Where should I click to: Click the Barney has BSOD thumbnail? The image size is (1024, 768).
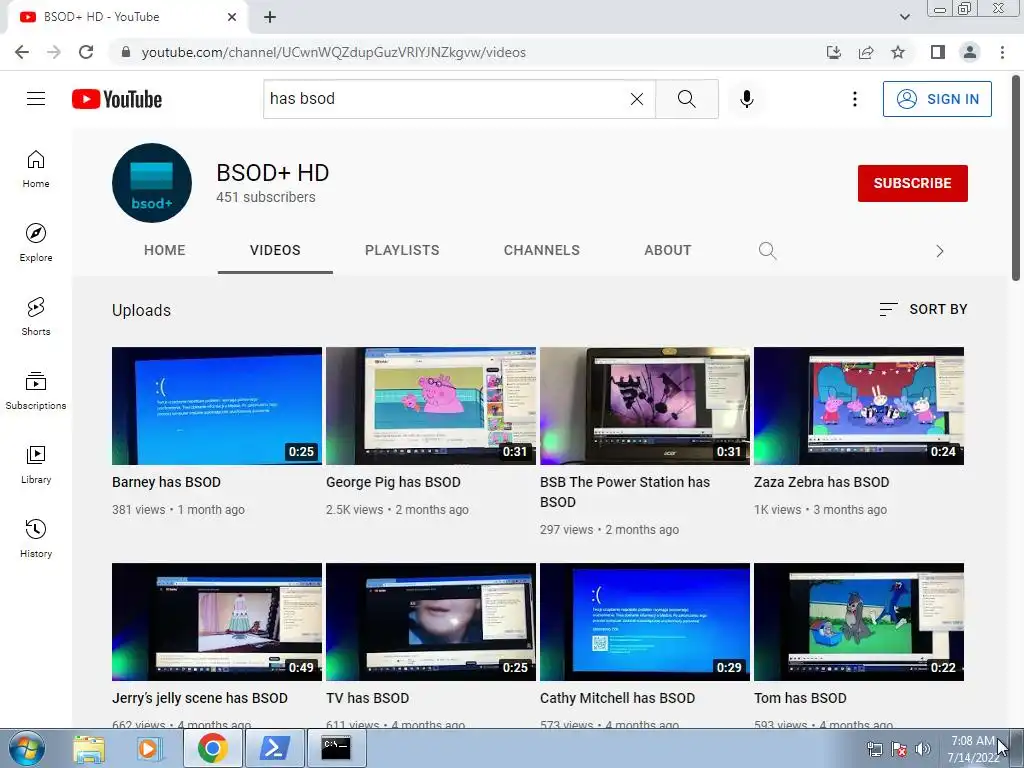point(217,406)
